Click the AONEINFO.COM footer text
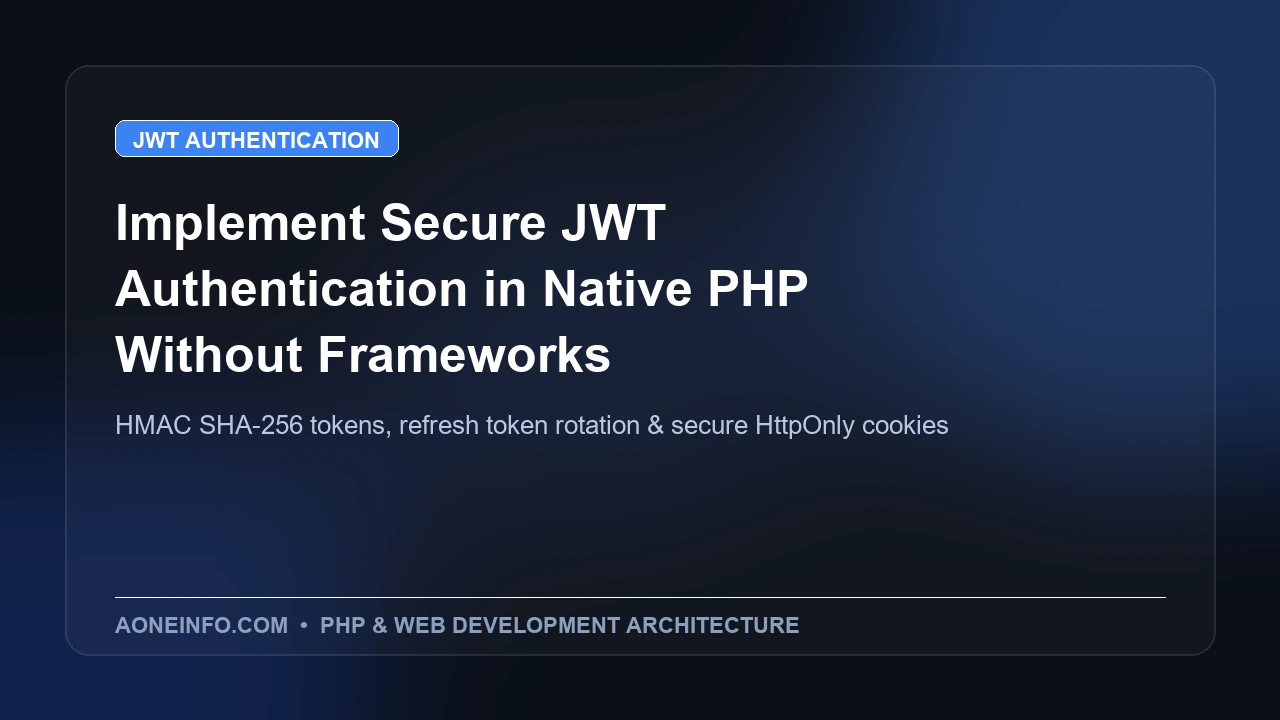 201,625
